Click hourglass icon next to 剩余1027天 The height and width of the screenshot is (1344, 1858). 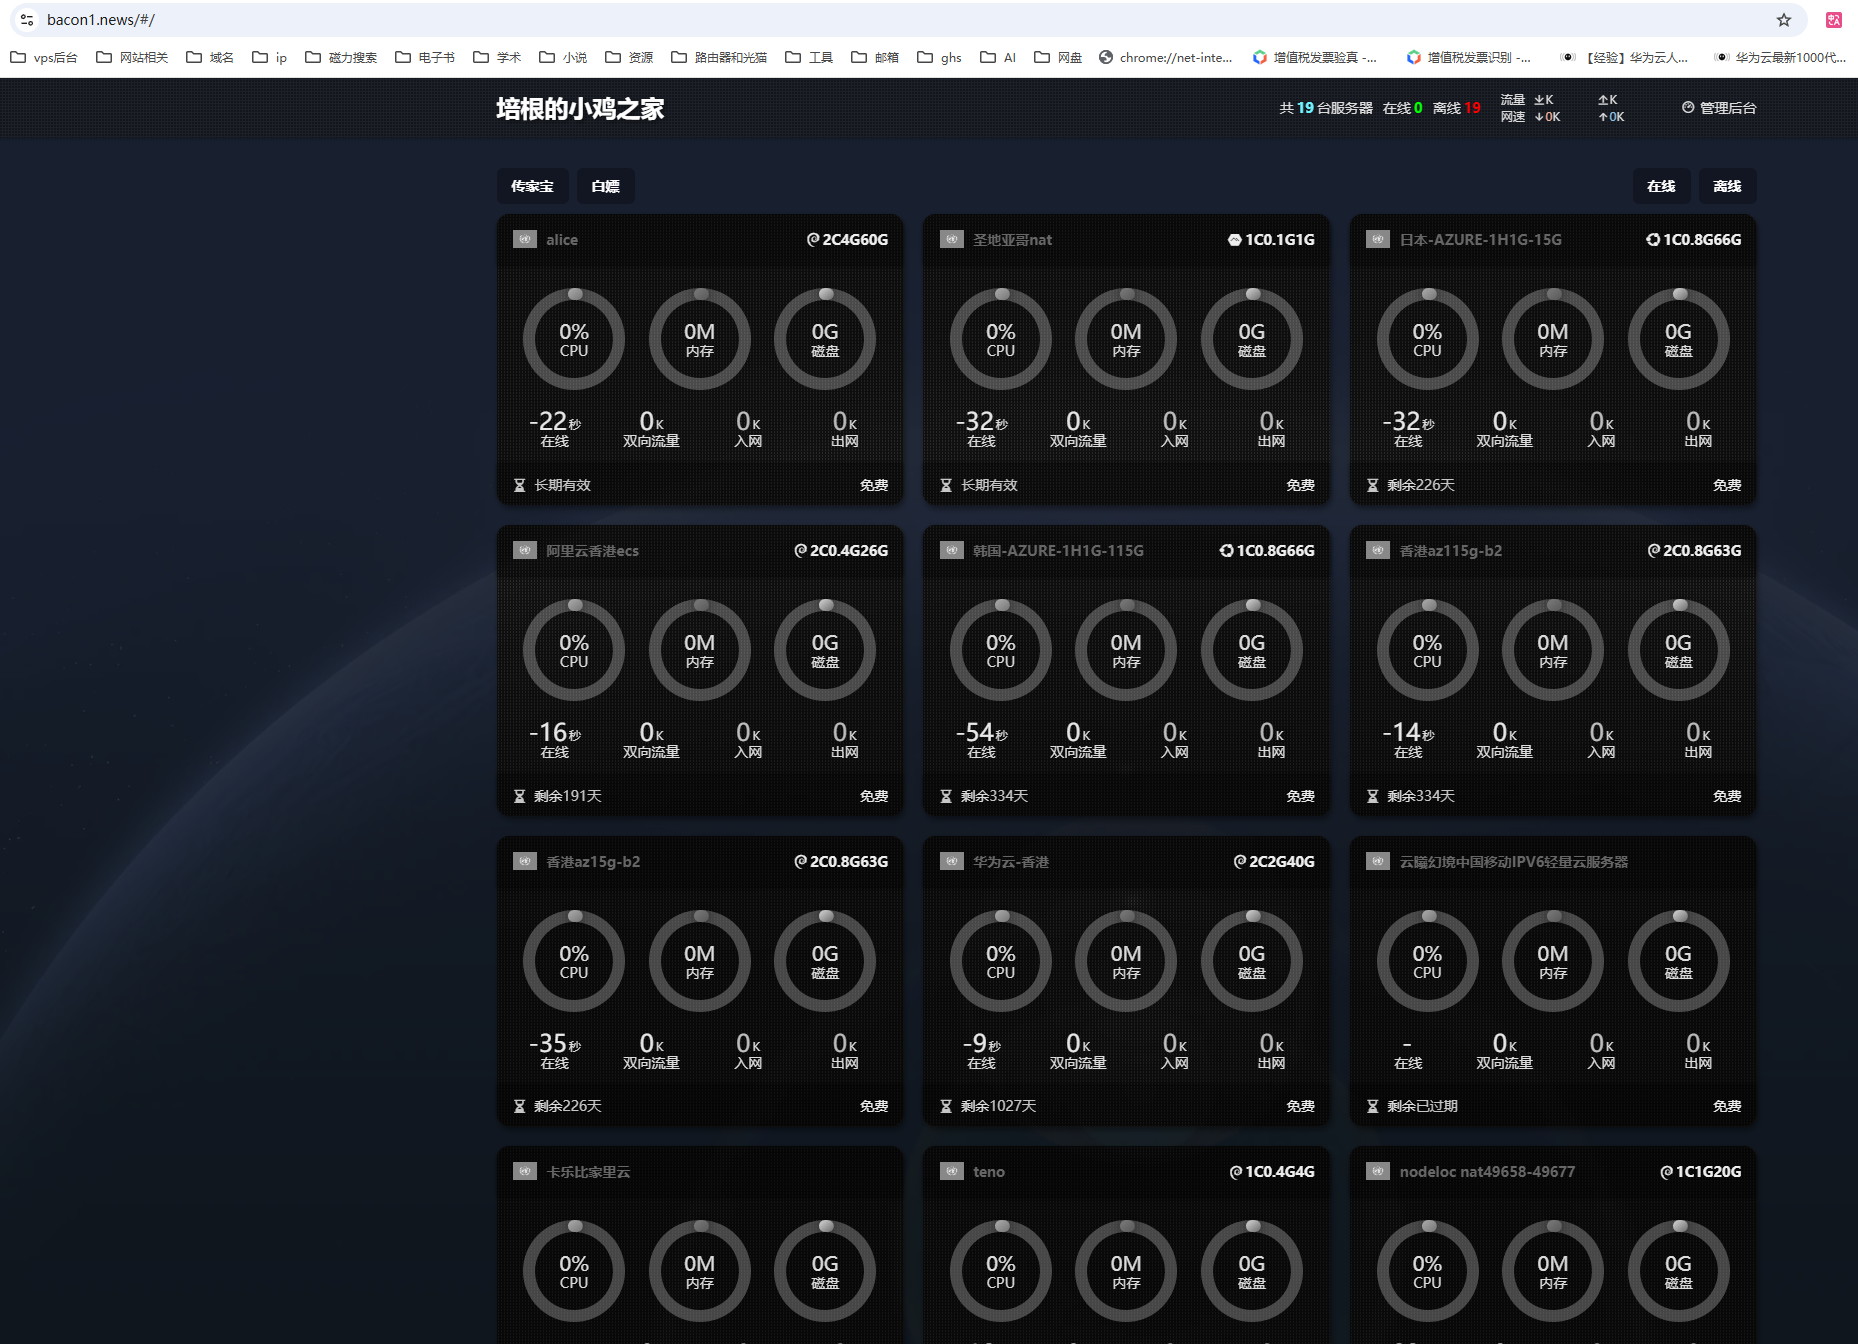[x=946, y=1106]
